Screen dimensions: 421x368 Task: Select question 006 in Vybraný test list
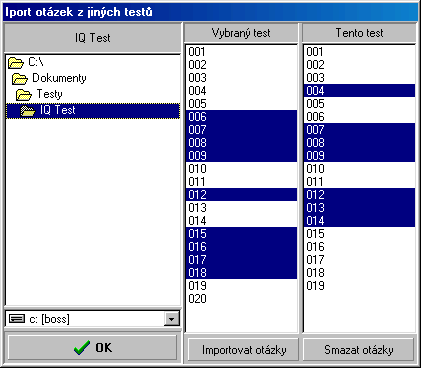click(x=241, y=117)
